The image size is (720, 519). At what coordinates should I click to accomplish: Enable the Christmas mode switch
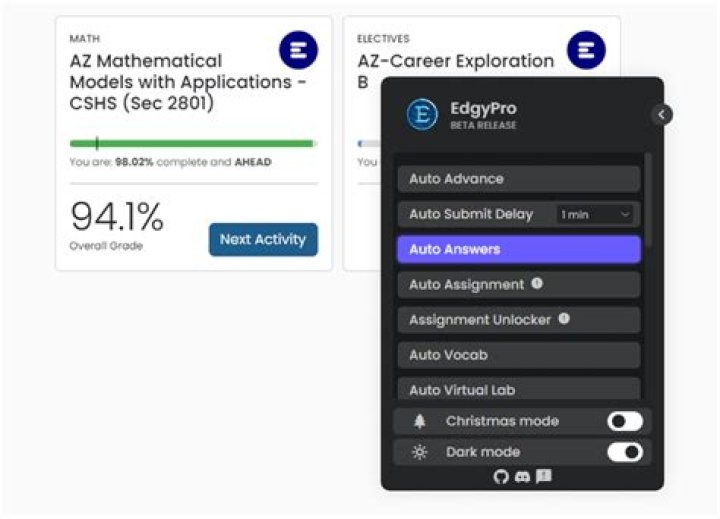coord(625,421)
